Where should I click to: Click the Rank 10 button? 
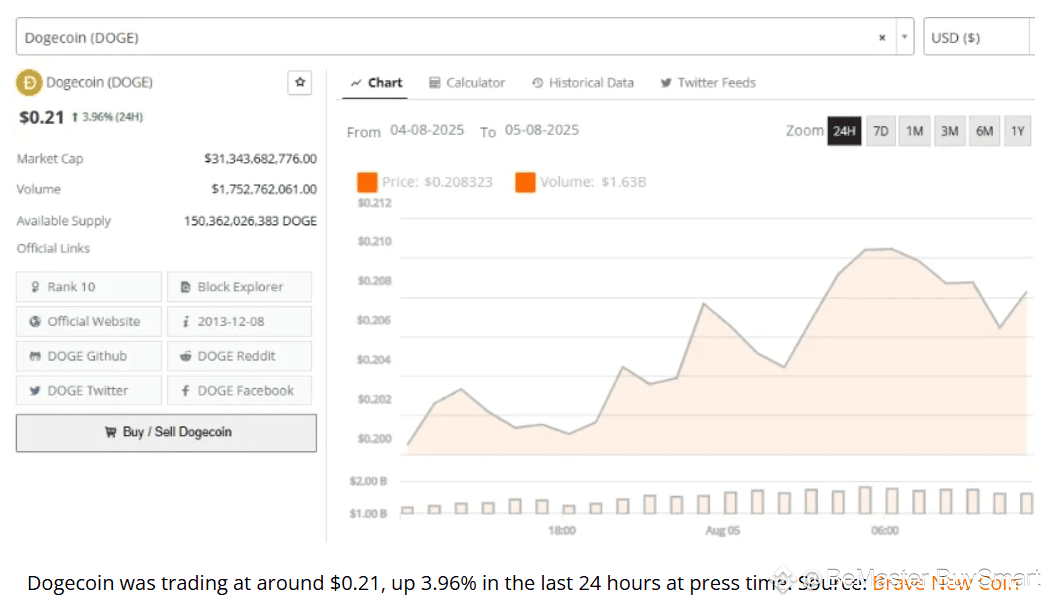[89, 287]
